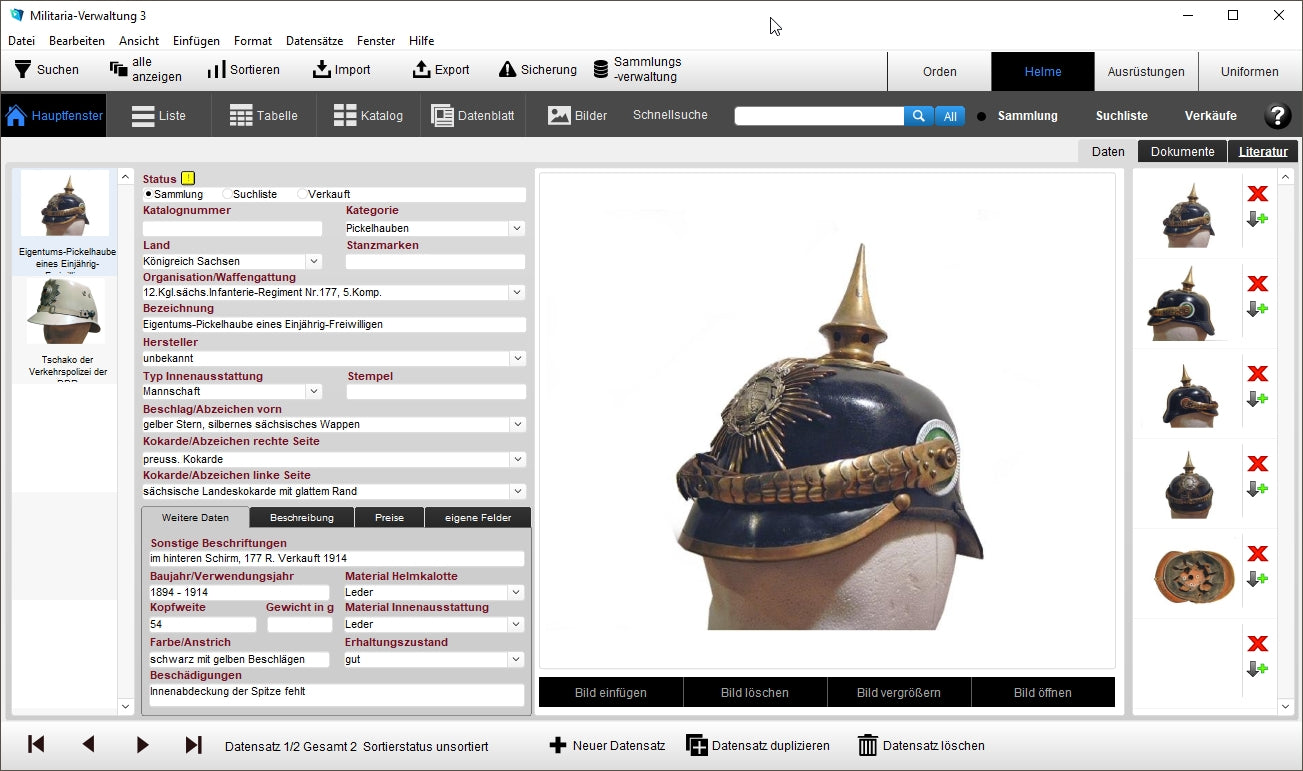Expand the Kategorie dropdown
The width and height of the screenshot is (1303, 771).
pos(517,228)
